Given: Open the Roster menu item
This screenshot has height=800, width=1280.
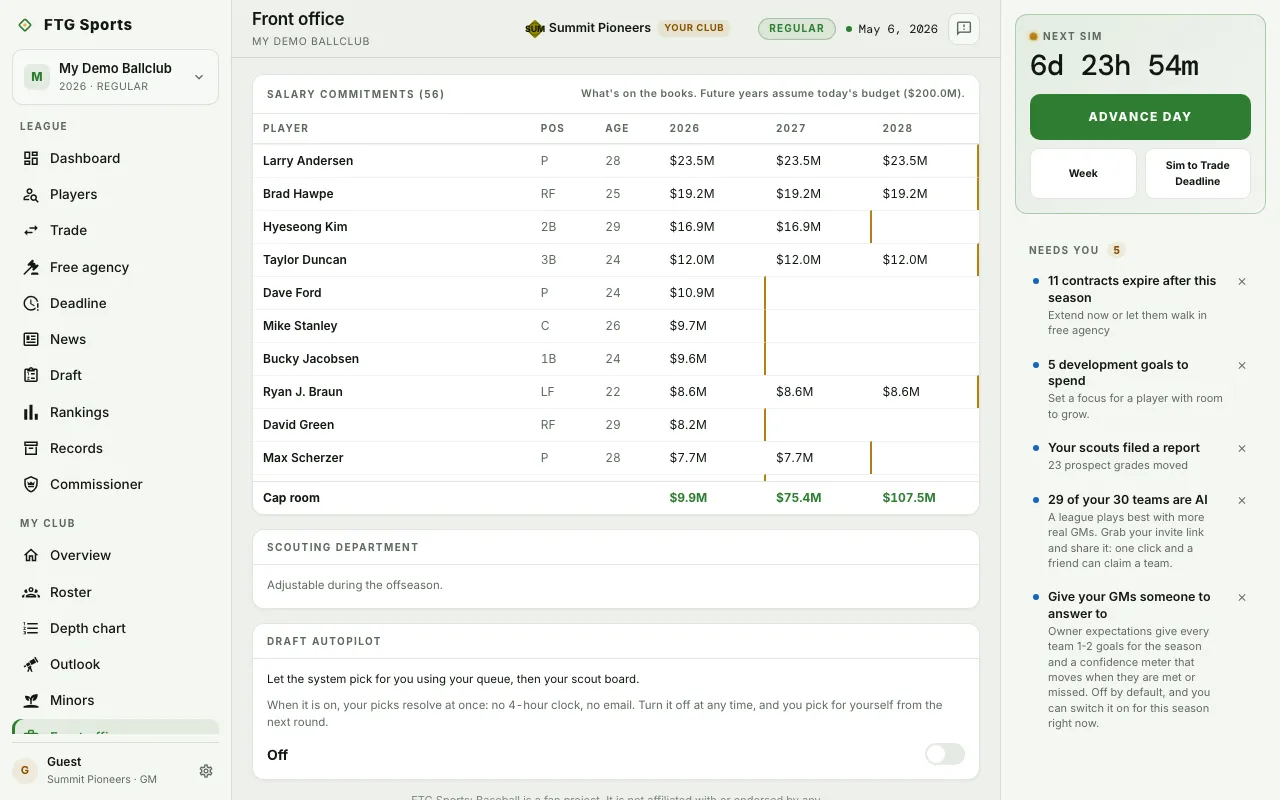Looking at the screenshot, I should point(115,592).
